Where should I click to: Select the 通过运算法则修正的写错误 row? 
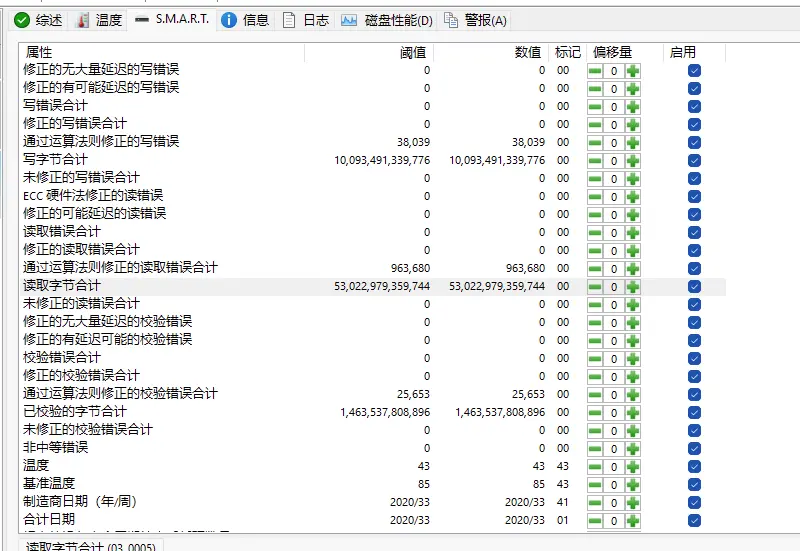[100, 142]
